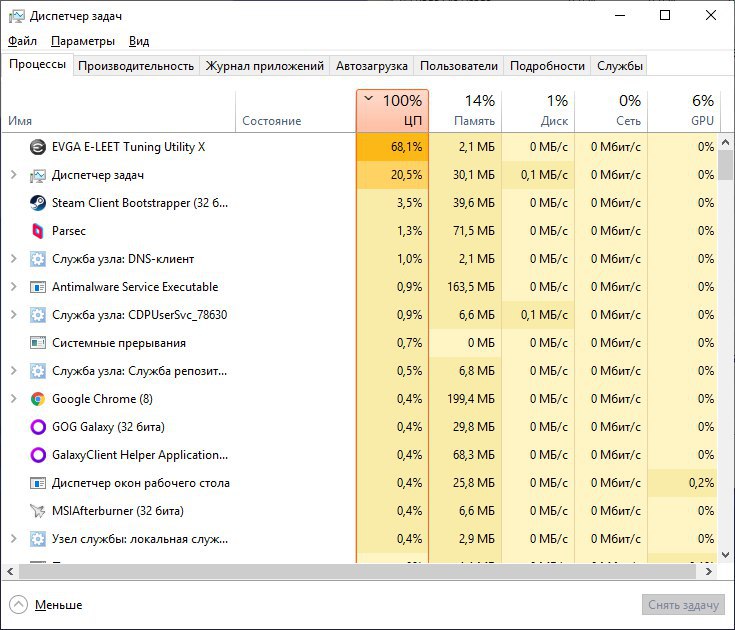Sort by the Состояние column header
The width and height of the screenshot is (735, 630).
click(x=296, y=111)
